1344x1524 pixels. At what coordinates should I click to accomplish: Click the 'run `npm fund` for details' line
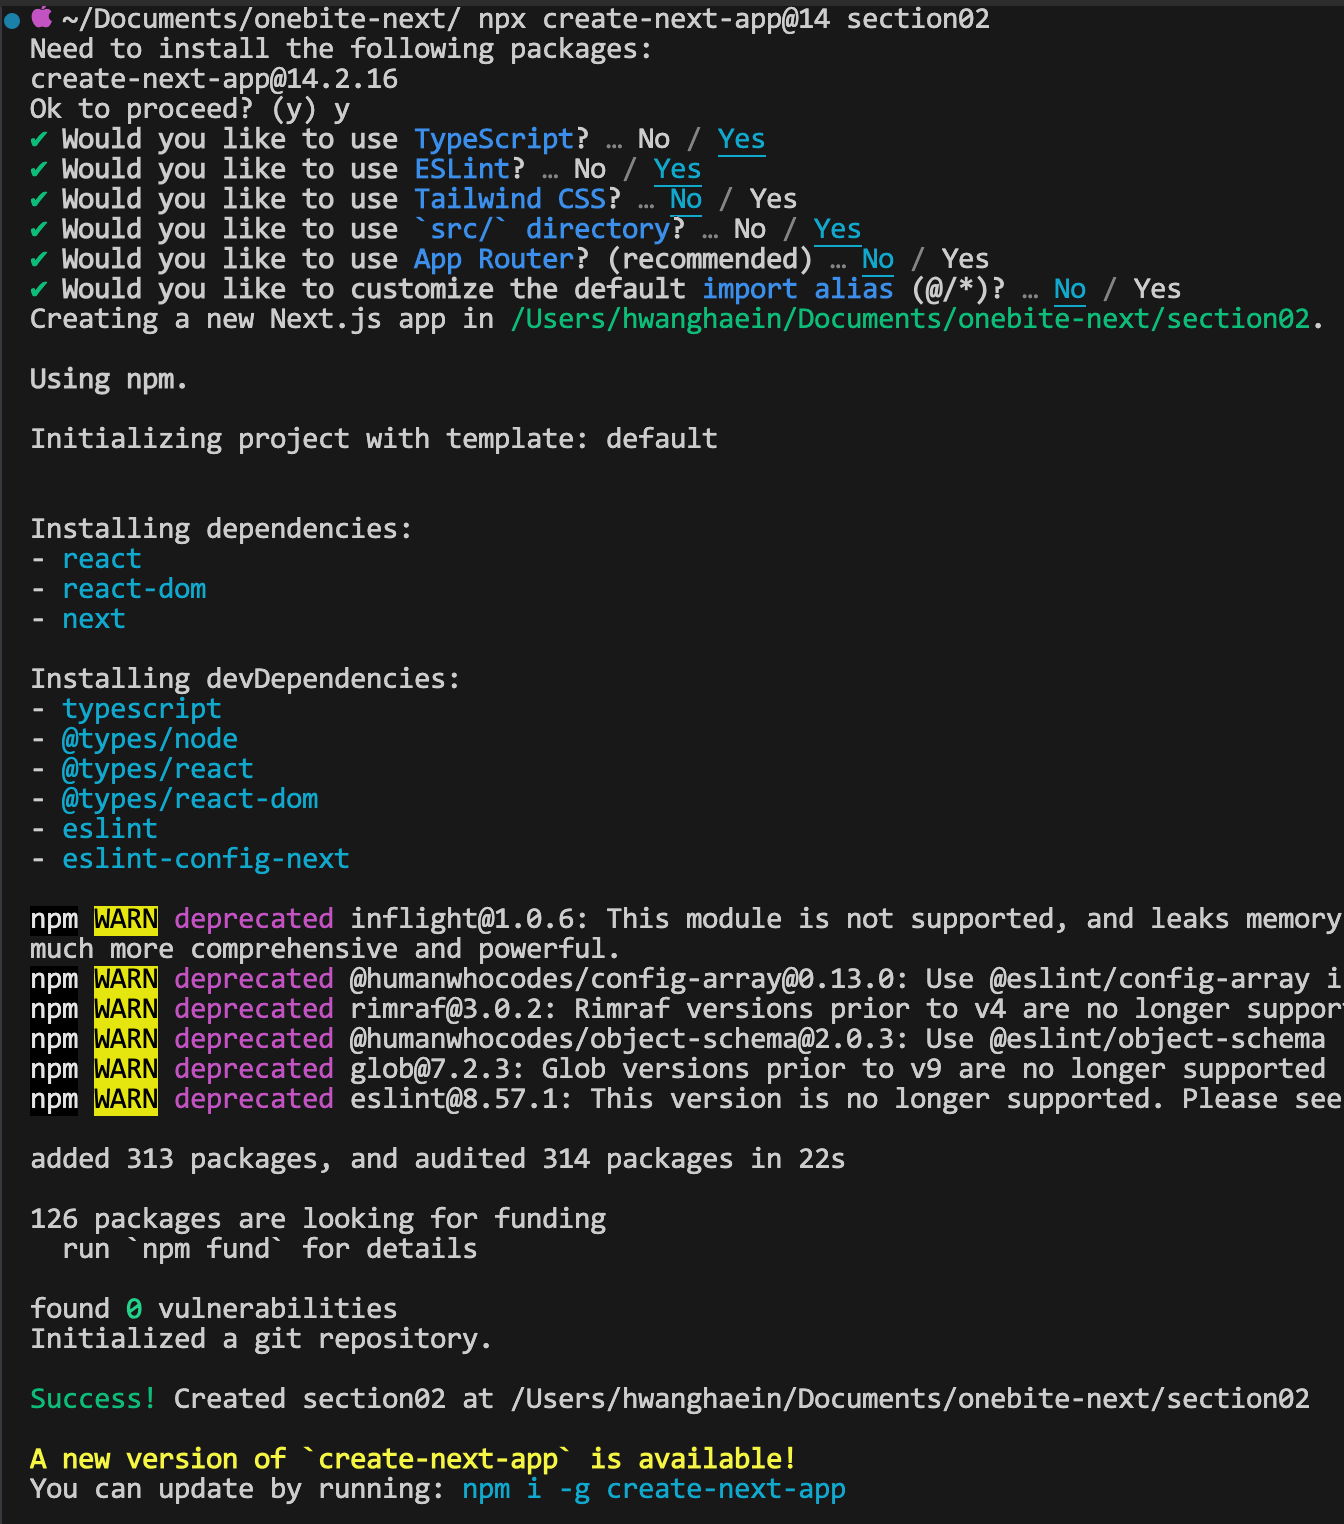coord(270,1249)
